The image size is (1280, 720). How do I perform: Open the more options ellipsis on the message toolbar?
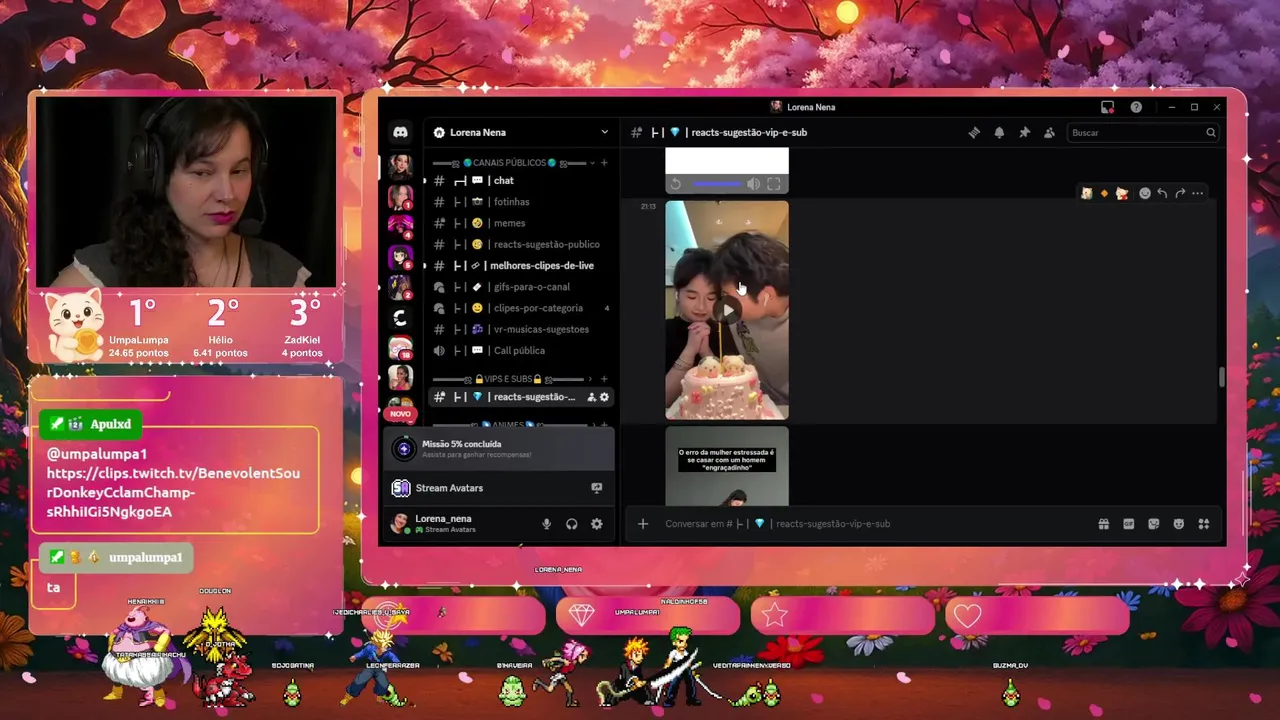click(x=1198, y=193)
